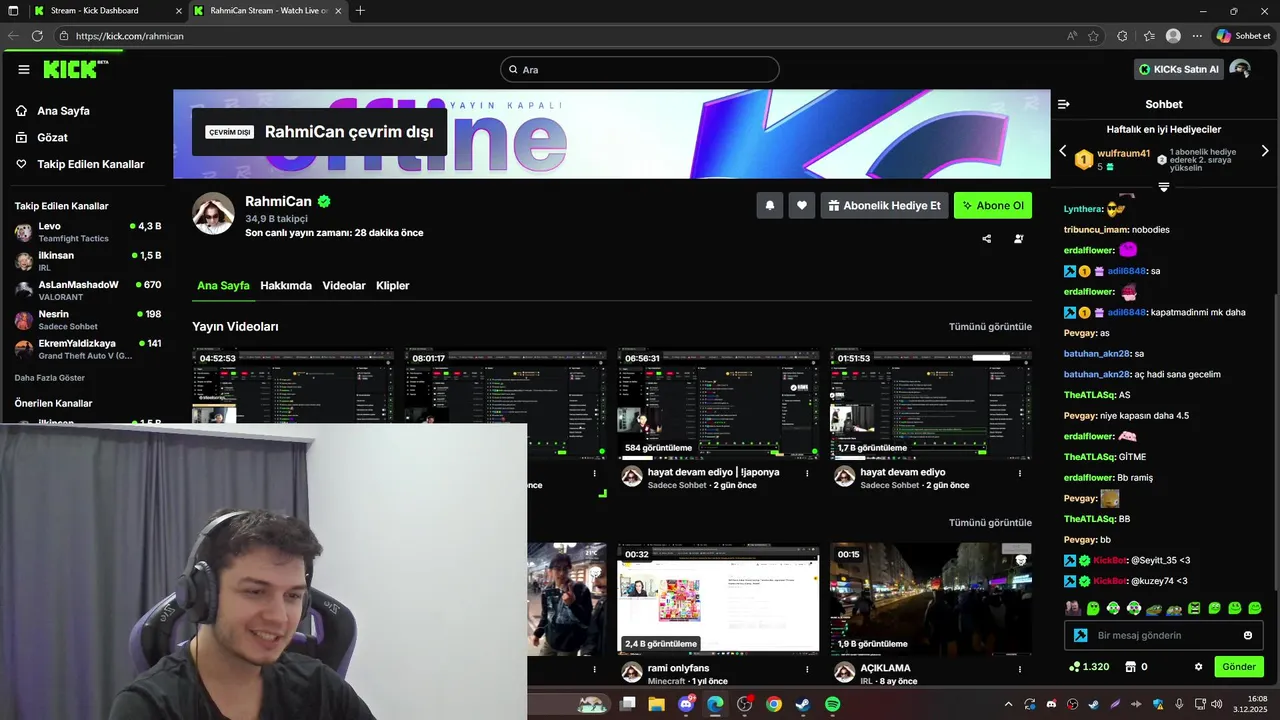This screenshot has height=720, width=1280.
Task: Expand Daha Fazla Göster channels
Action: (49, 378)
